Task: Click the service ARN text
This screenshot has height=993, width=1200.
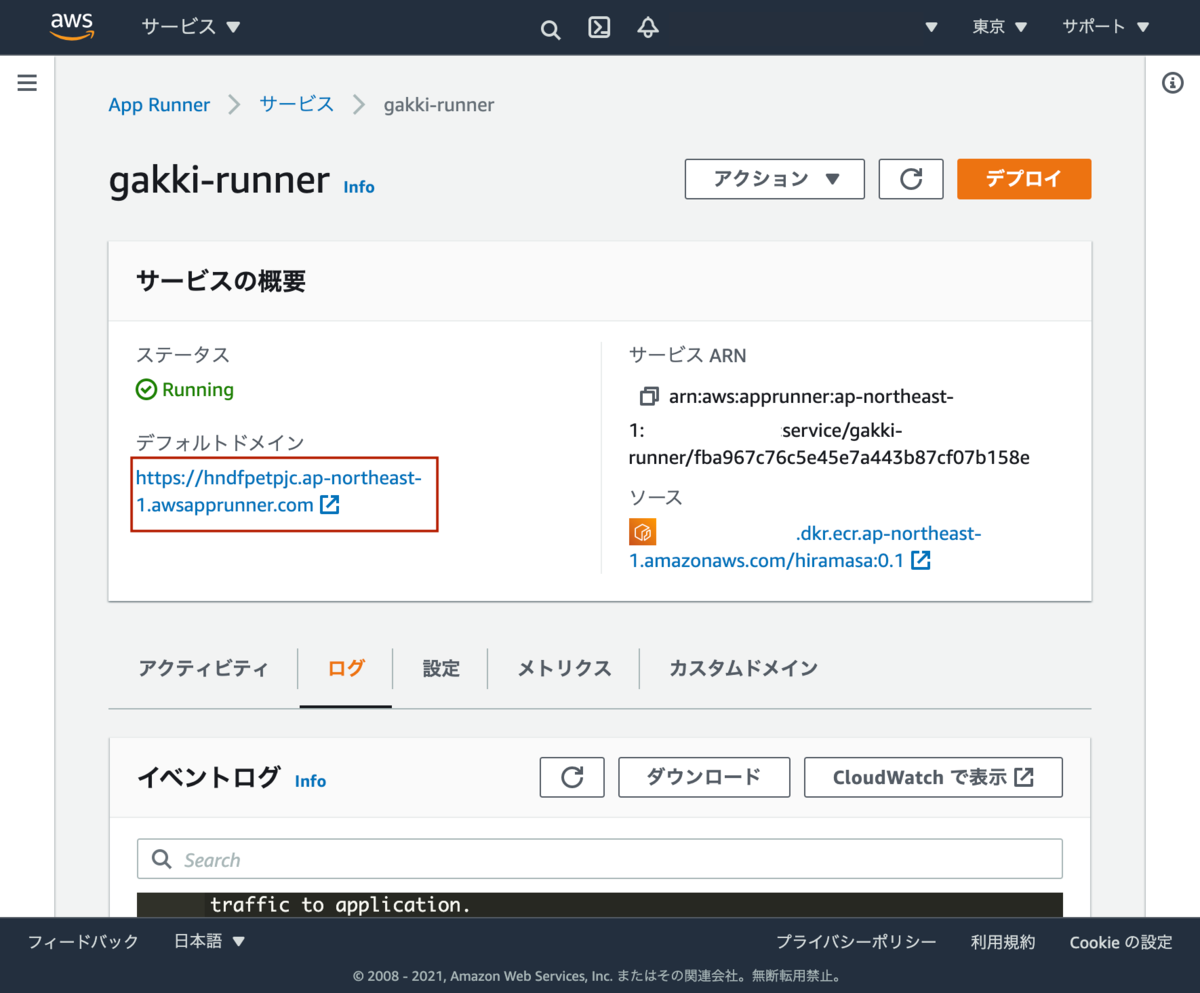Action: (x=830, y=428)
